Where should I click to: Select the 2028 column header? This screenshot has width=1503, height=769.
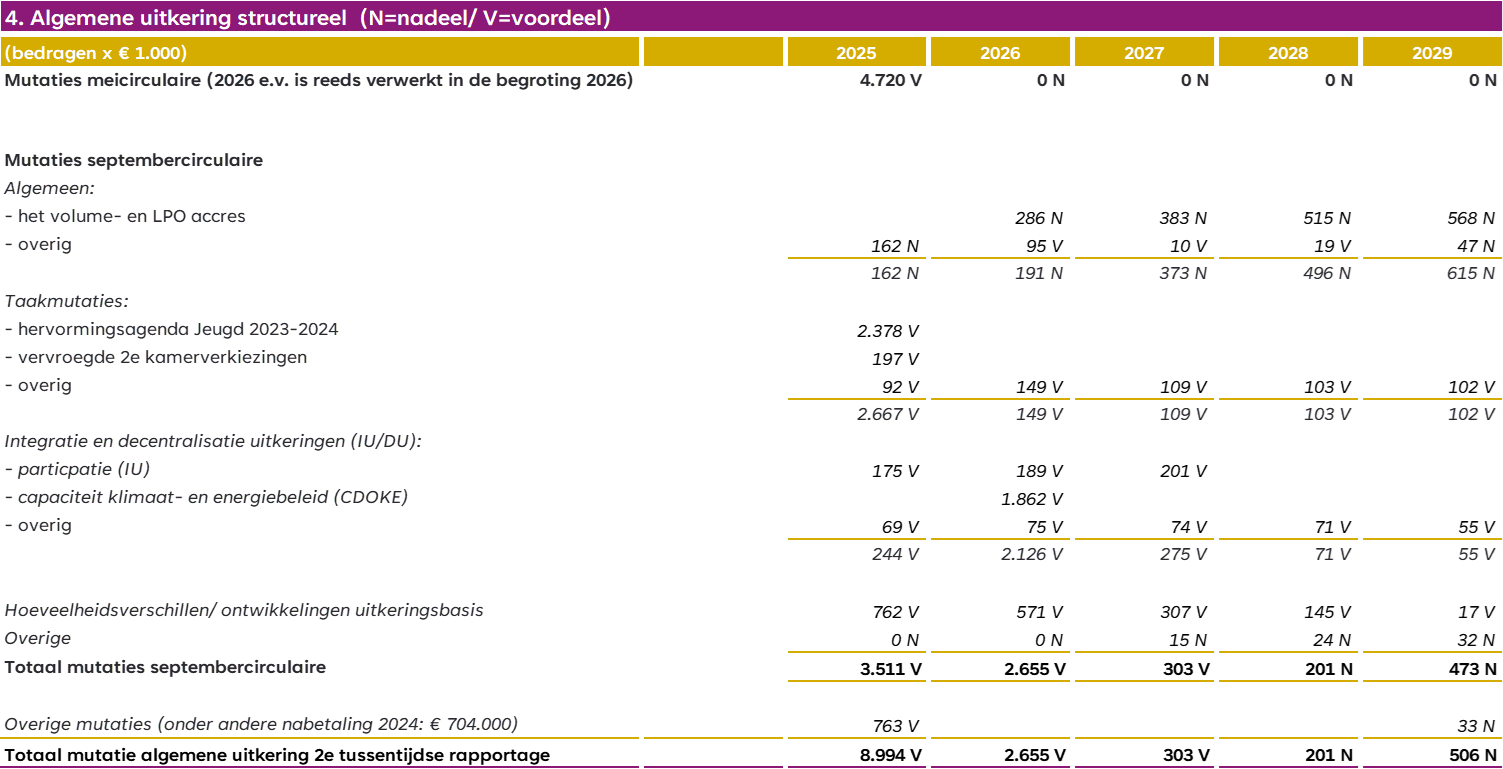(x=1288, y=53)
